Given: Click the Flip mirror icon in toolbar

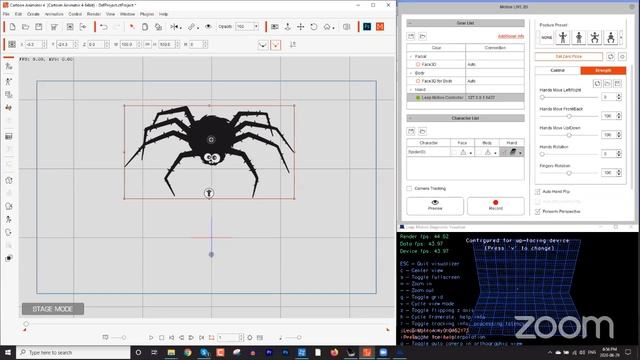Looking at the screenshot, I should pyautogui.click(x=175, y=27).
